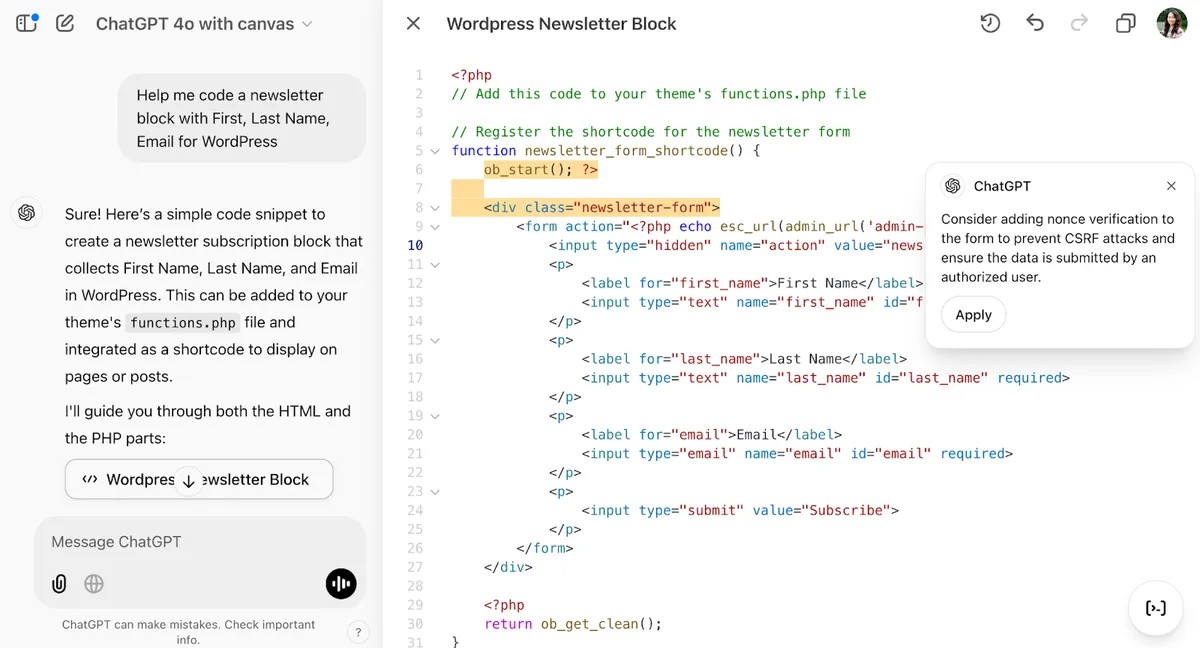Open the user profile avatar
1200x648 pixels.
tap(1171, 23)
